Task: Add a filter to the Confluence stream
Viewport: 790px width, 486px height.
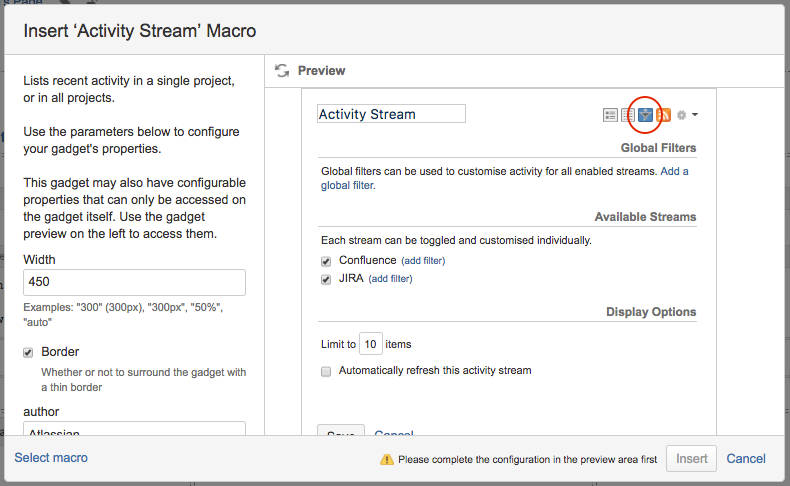Action: pos(423,261)
